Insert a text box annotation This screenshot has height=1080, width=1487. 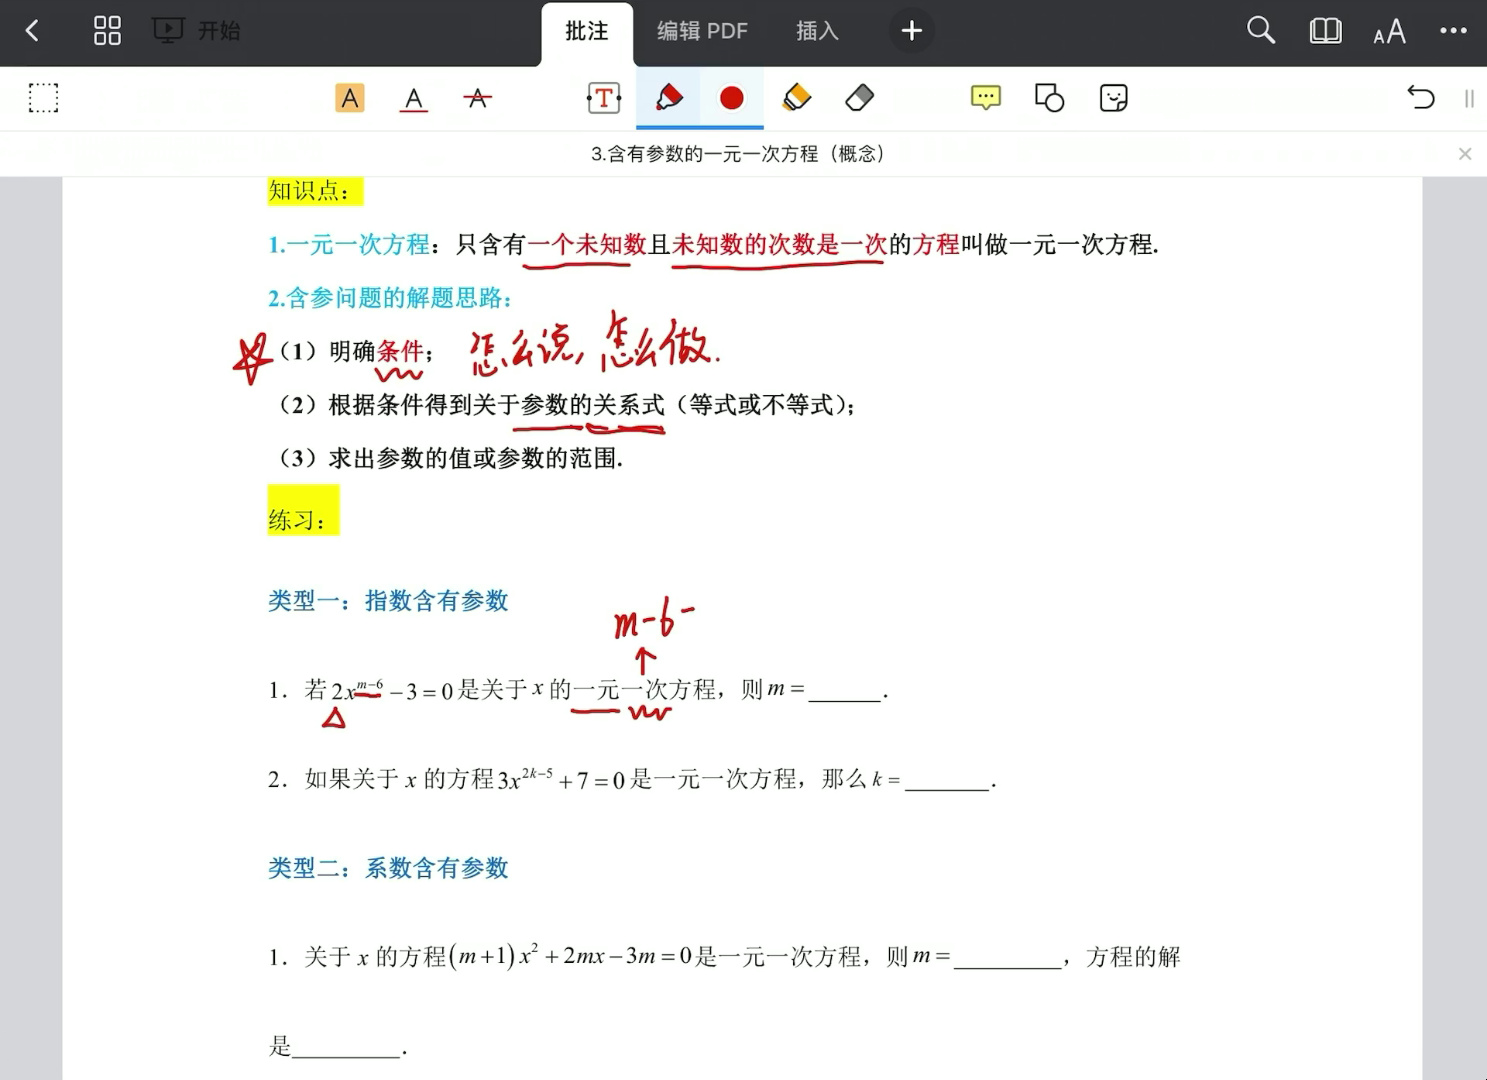603,98
